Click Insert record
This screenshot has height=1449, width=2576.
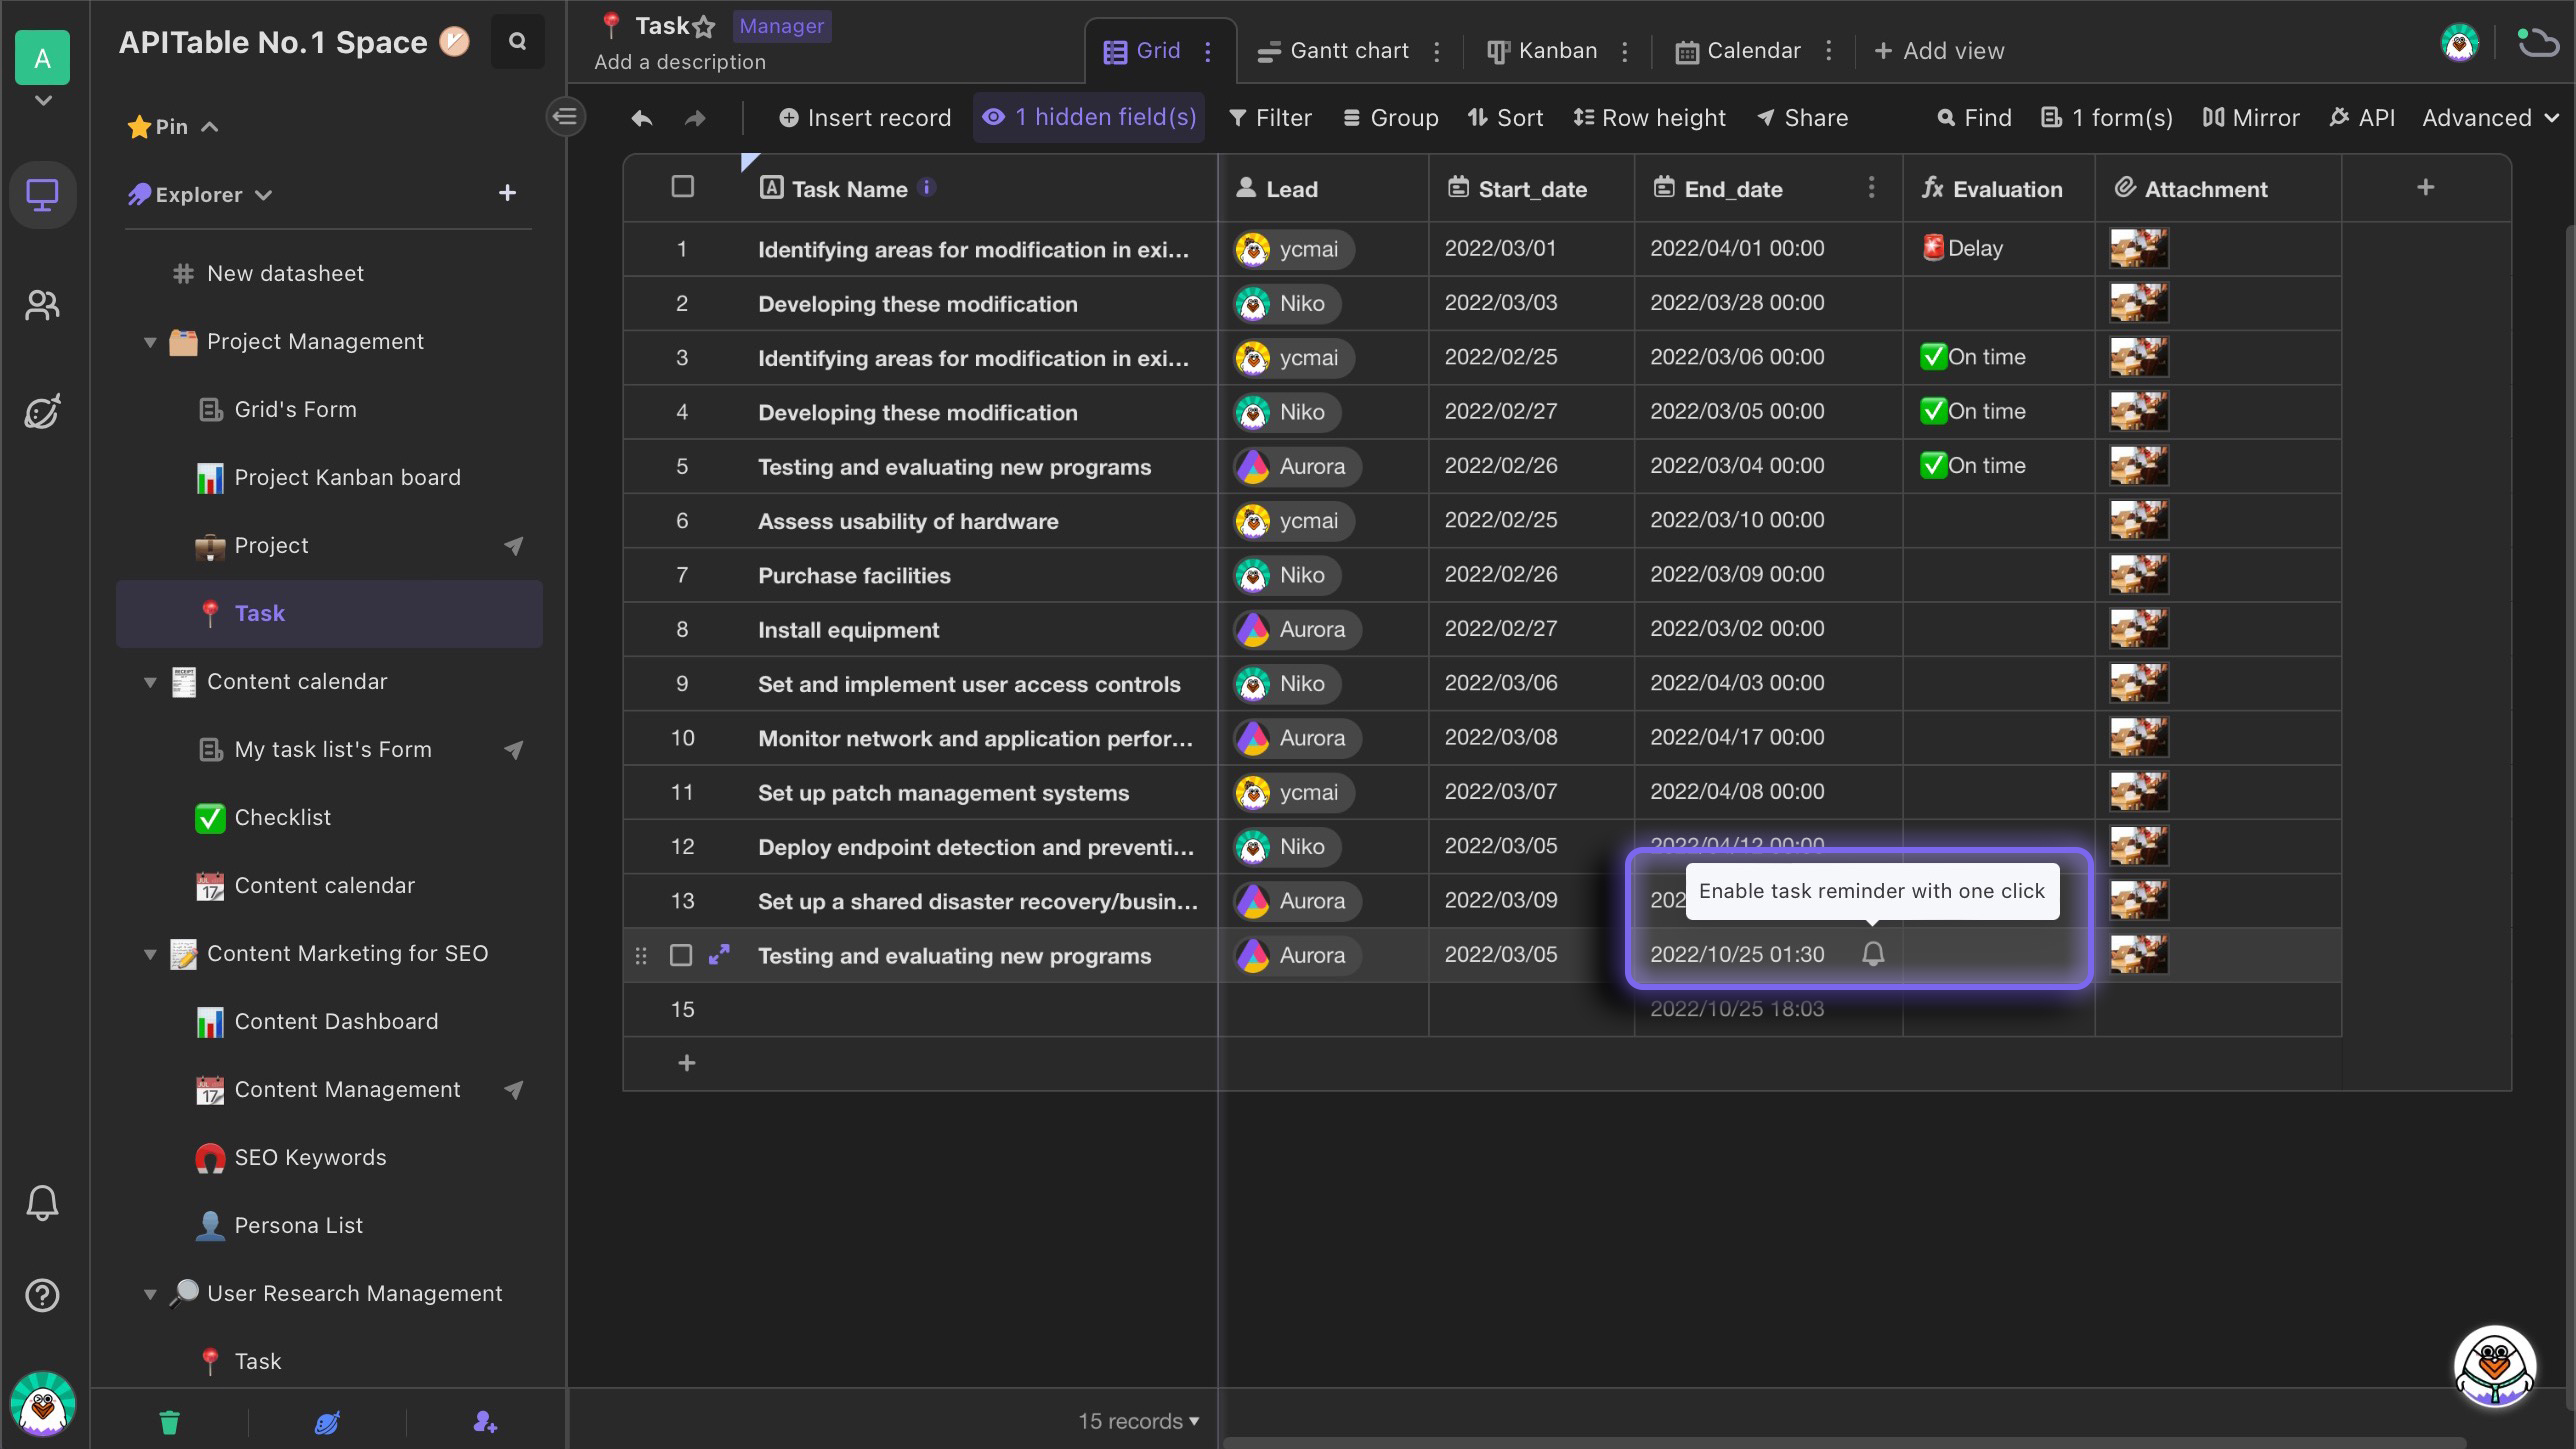click(x=864, y=118)
